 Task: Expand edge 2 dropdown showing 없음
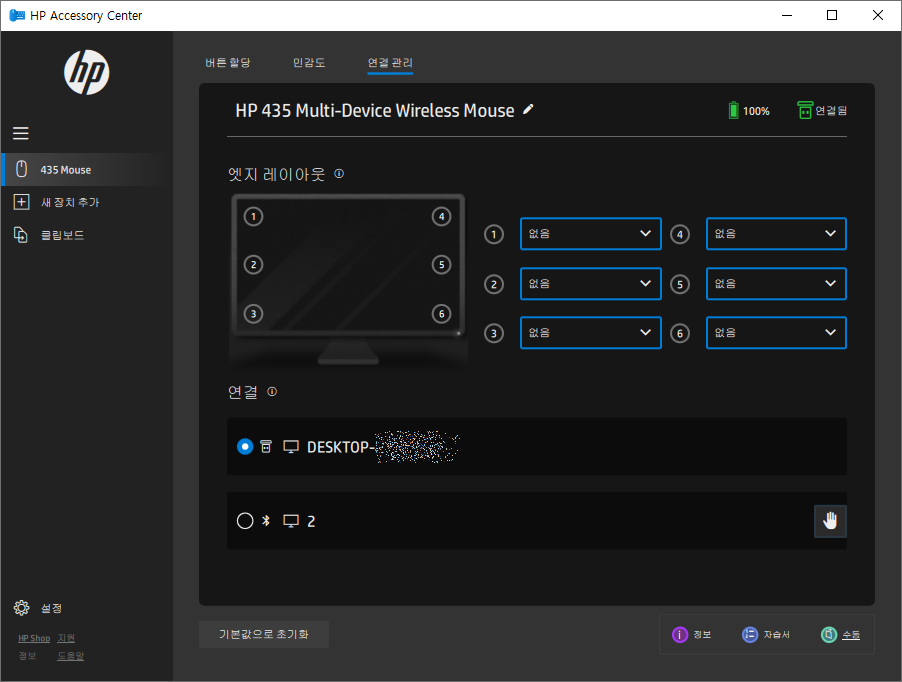click(591, 283)
